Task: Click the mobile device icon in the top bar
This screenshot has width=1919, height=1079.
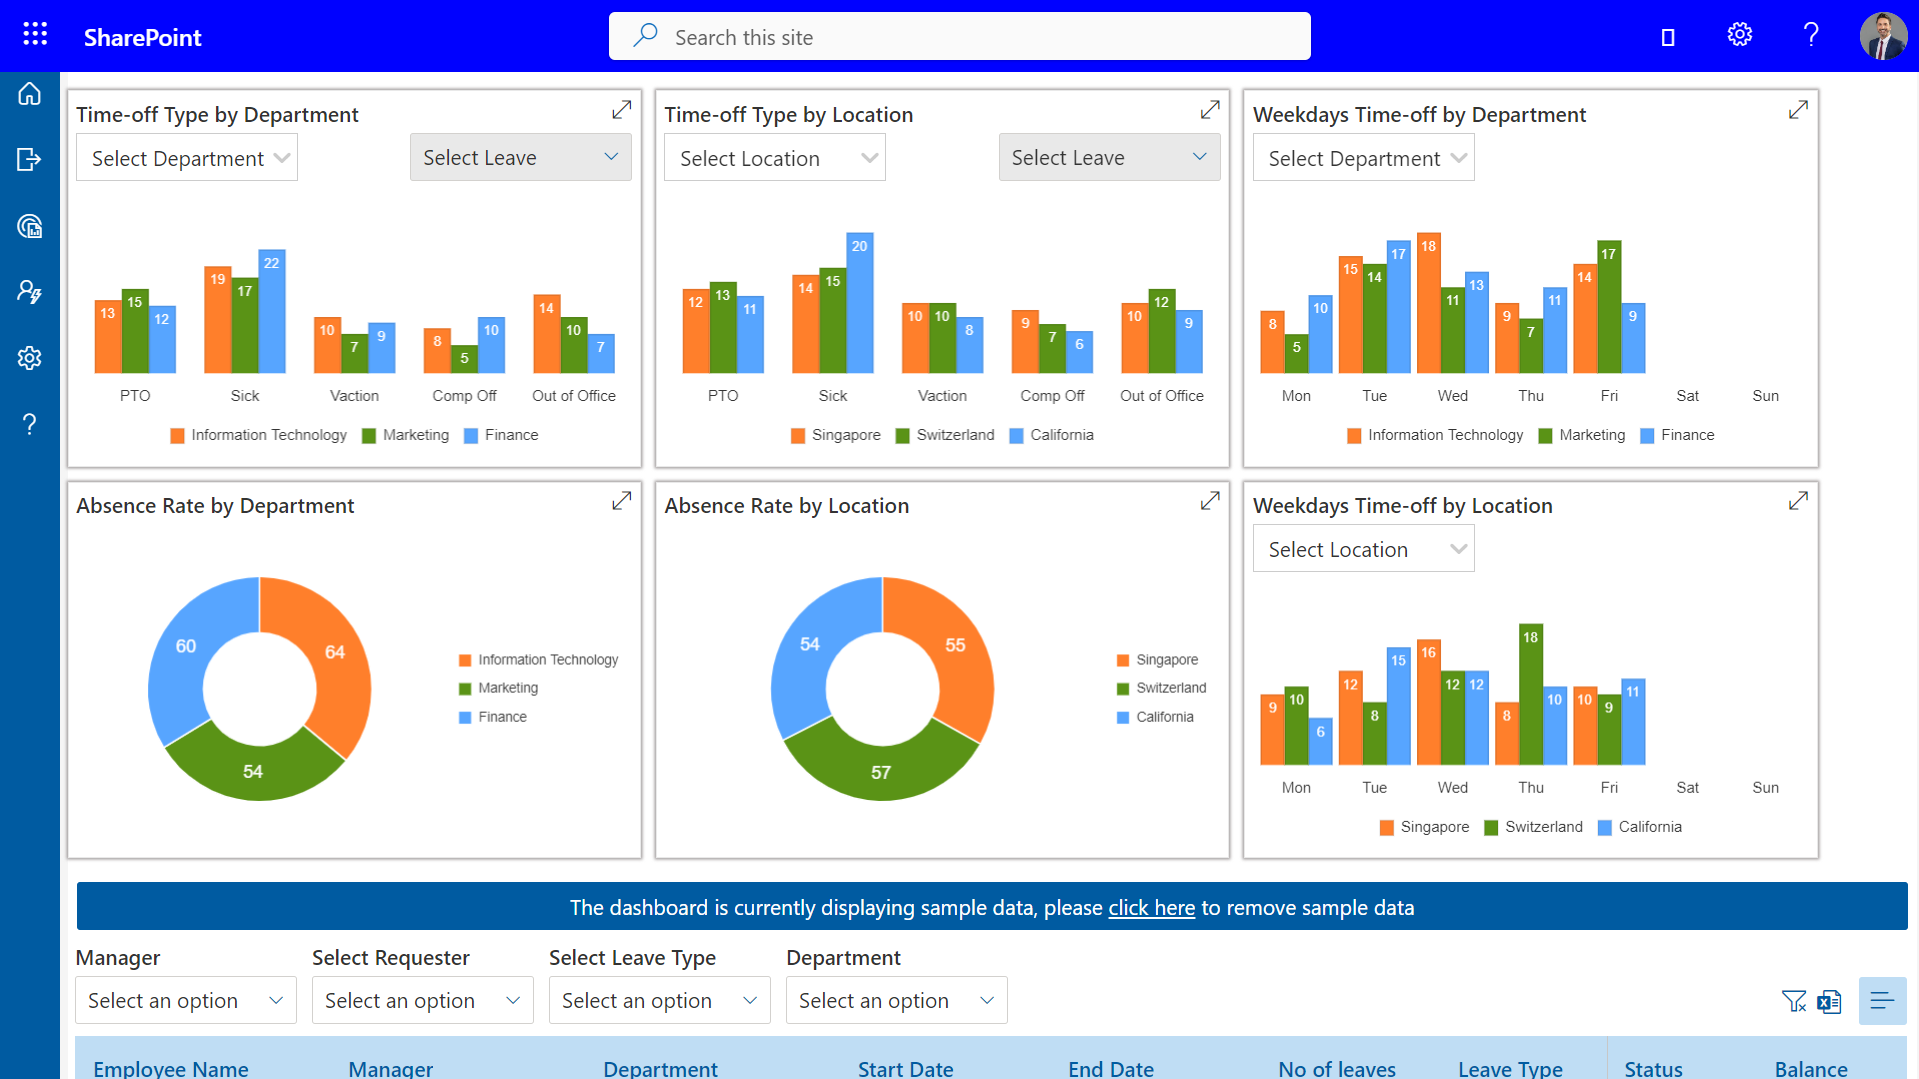Action: [x=1667, y=37]
